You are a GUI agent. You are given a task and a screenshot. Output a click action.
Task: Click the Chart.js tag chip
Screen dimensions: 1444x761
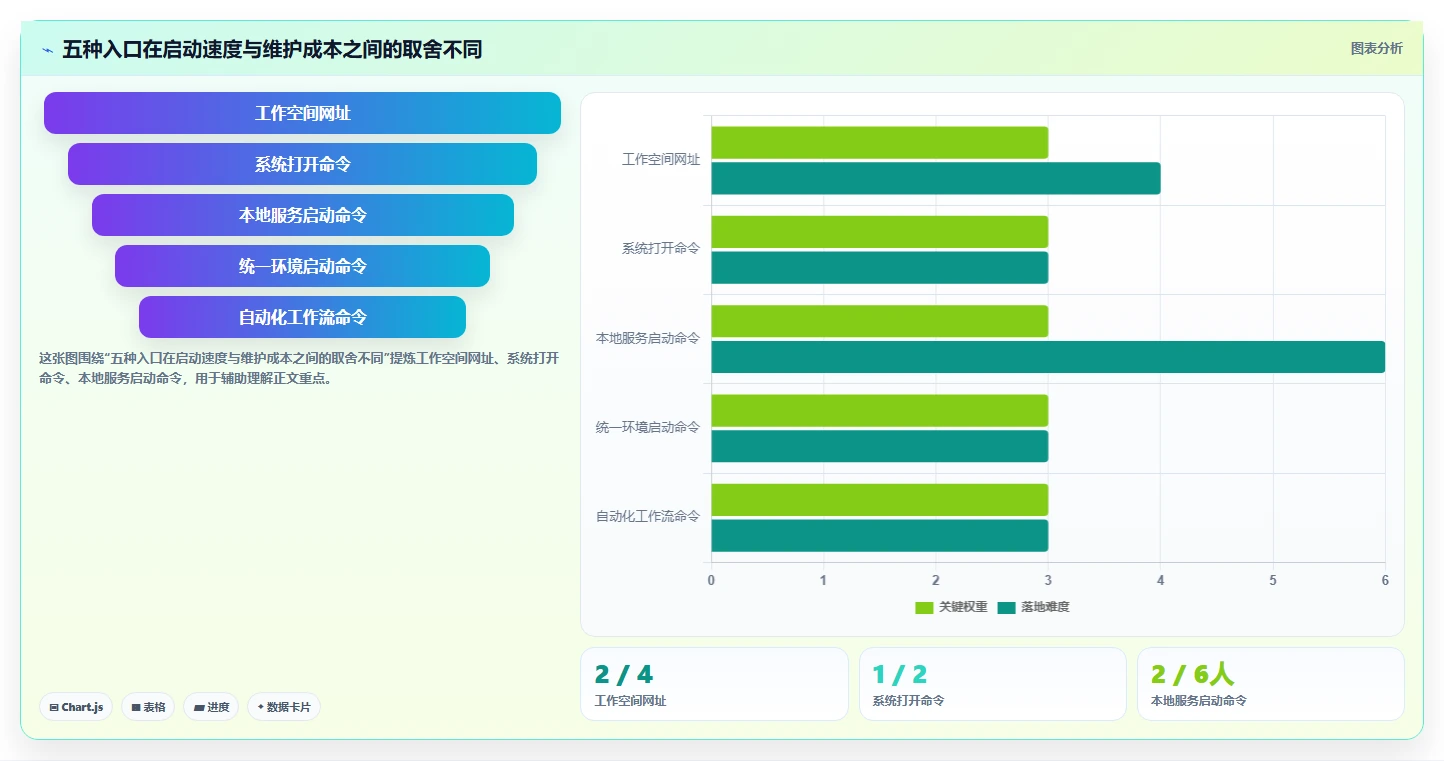76,707
